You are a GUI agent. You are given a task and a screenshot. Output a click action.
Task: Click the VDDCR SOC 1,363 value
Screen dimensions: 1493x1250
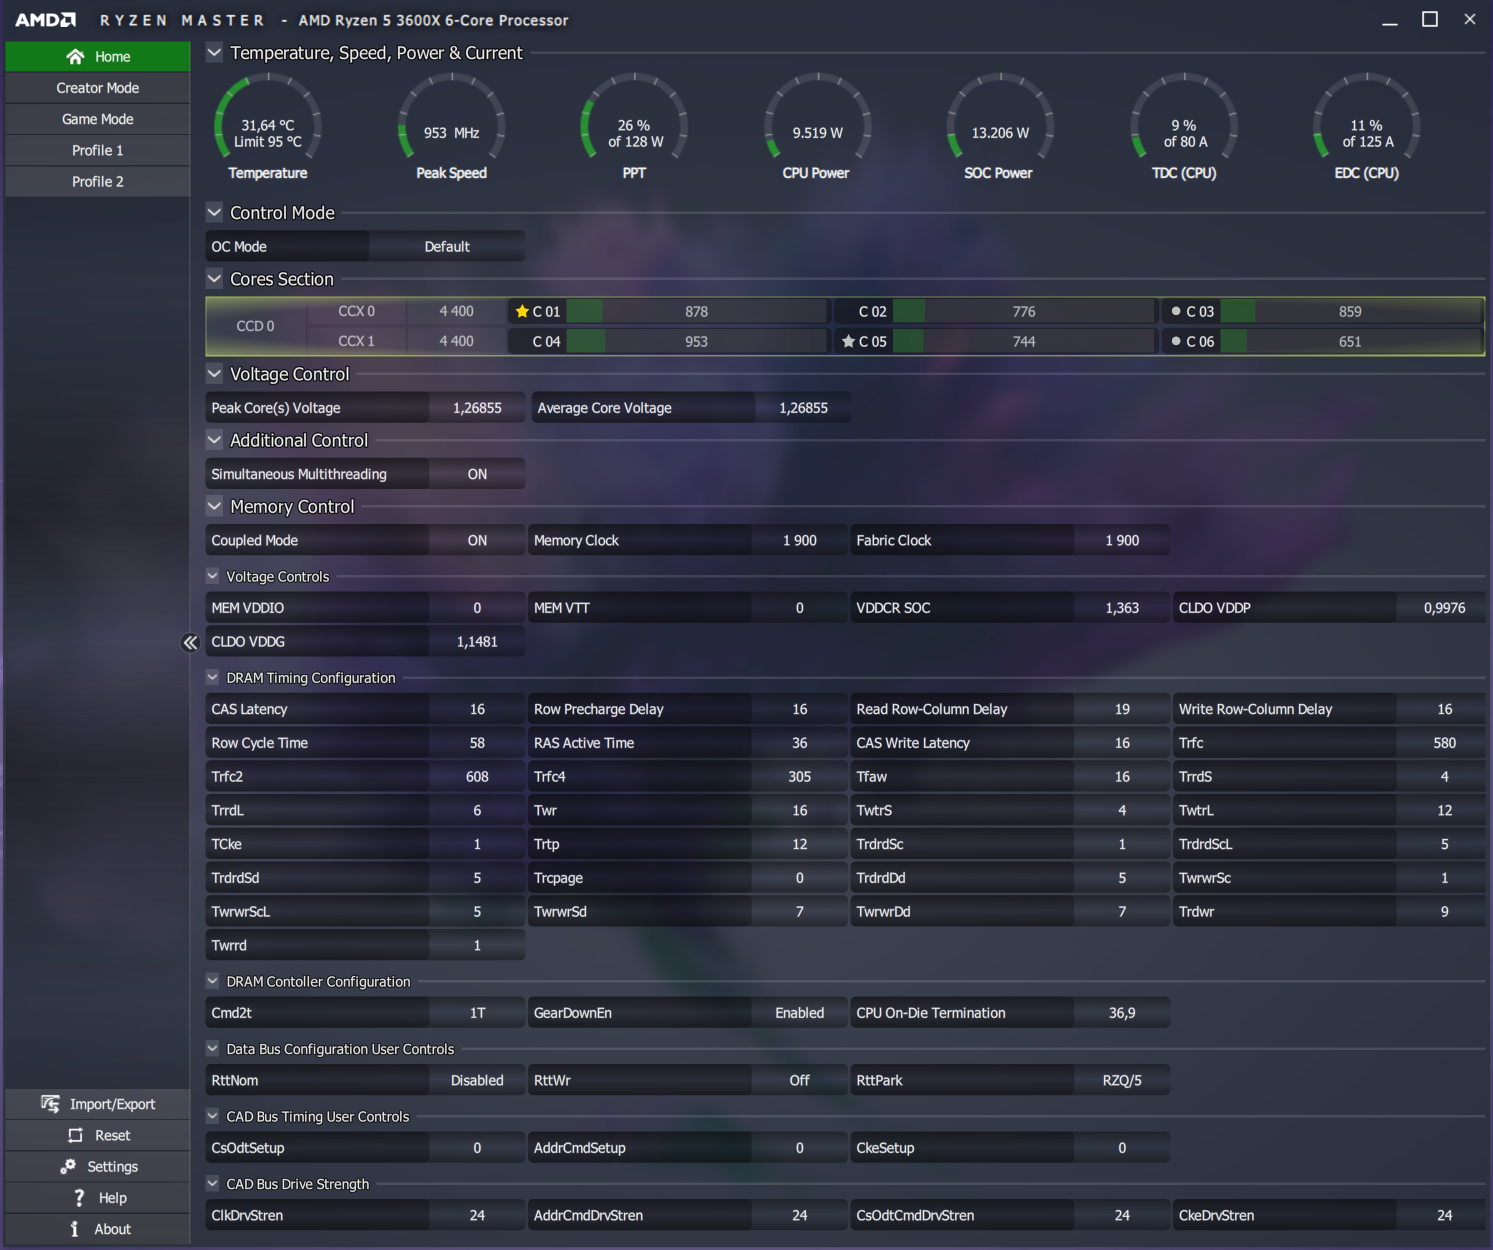point(1122,608)
